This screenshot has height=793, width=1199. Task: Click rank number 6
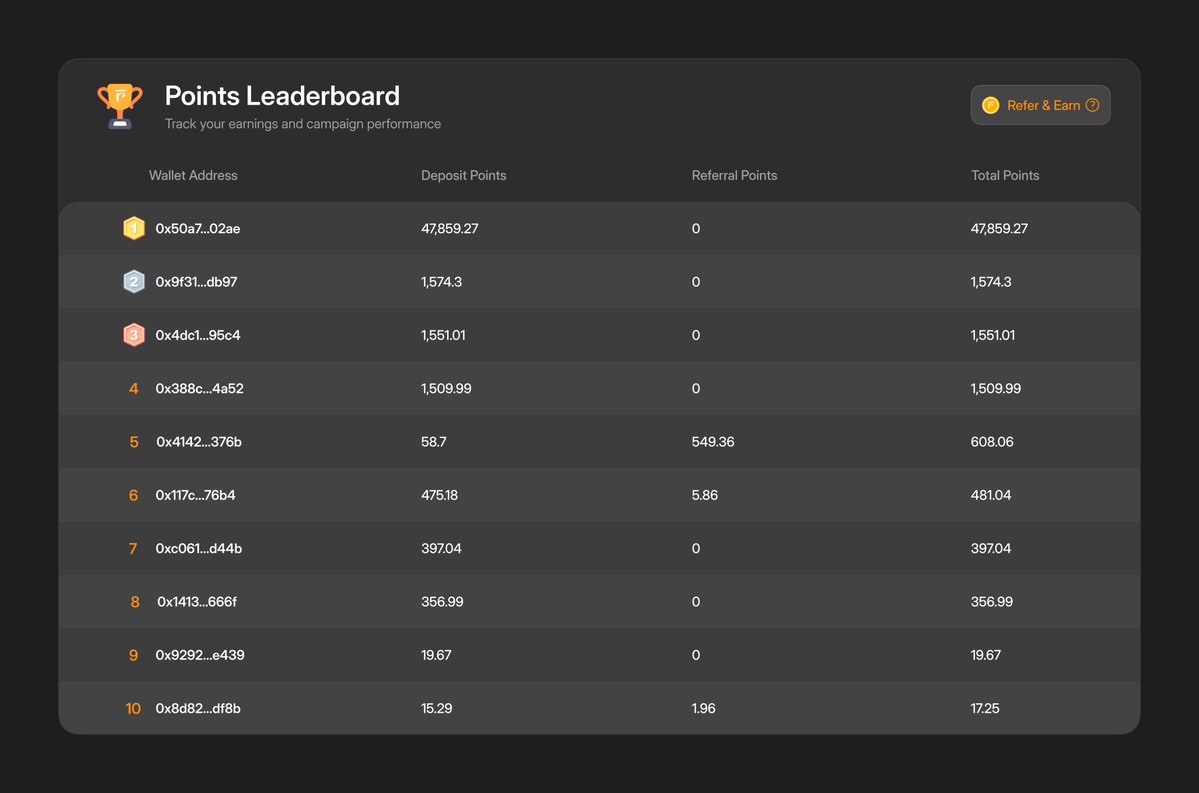133,496
